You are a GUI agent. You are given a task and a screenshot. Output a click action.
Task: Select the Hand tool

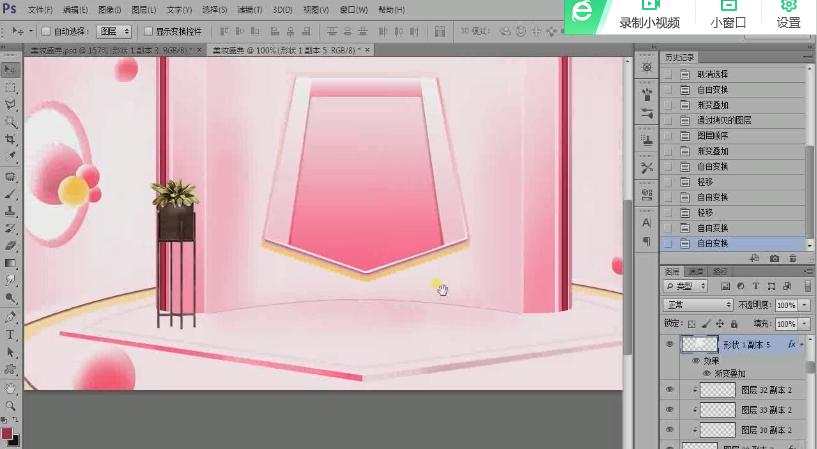tap(11, 387)
